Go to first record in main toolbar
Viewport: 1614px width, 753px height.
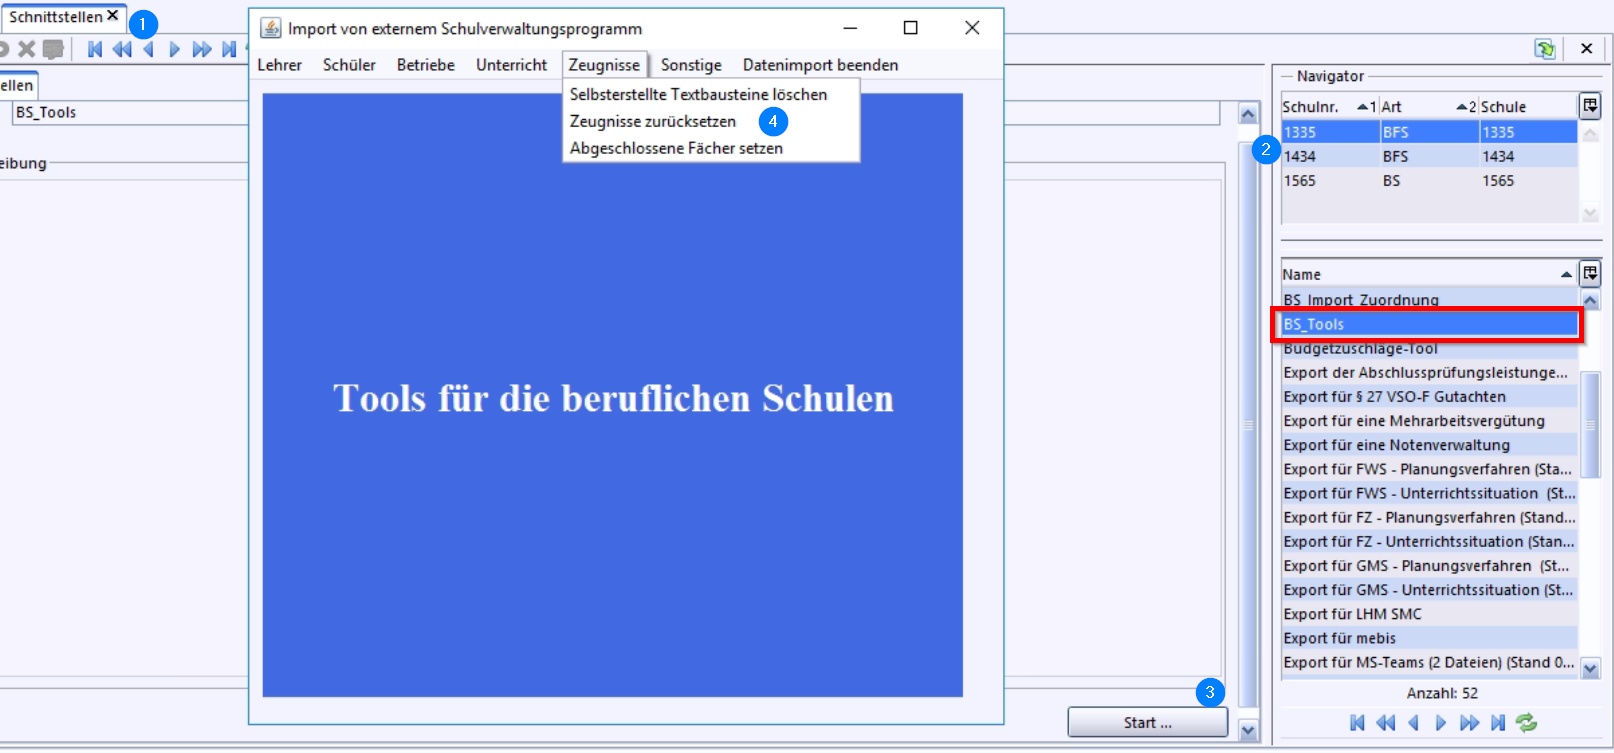pyautogui.click(x=95, y=49)
